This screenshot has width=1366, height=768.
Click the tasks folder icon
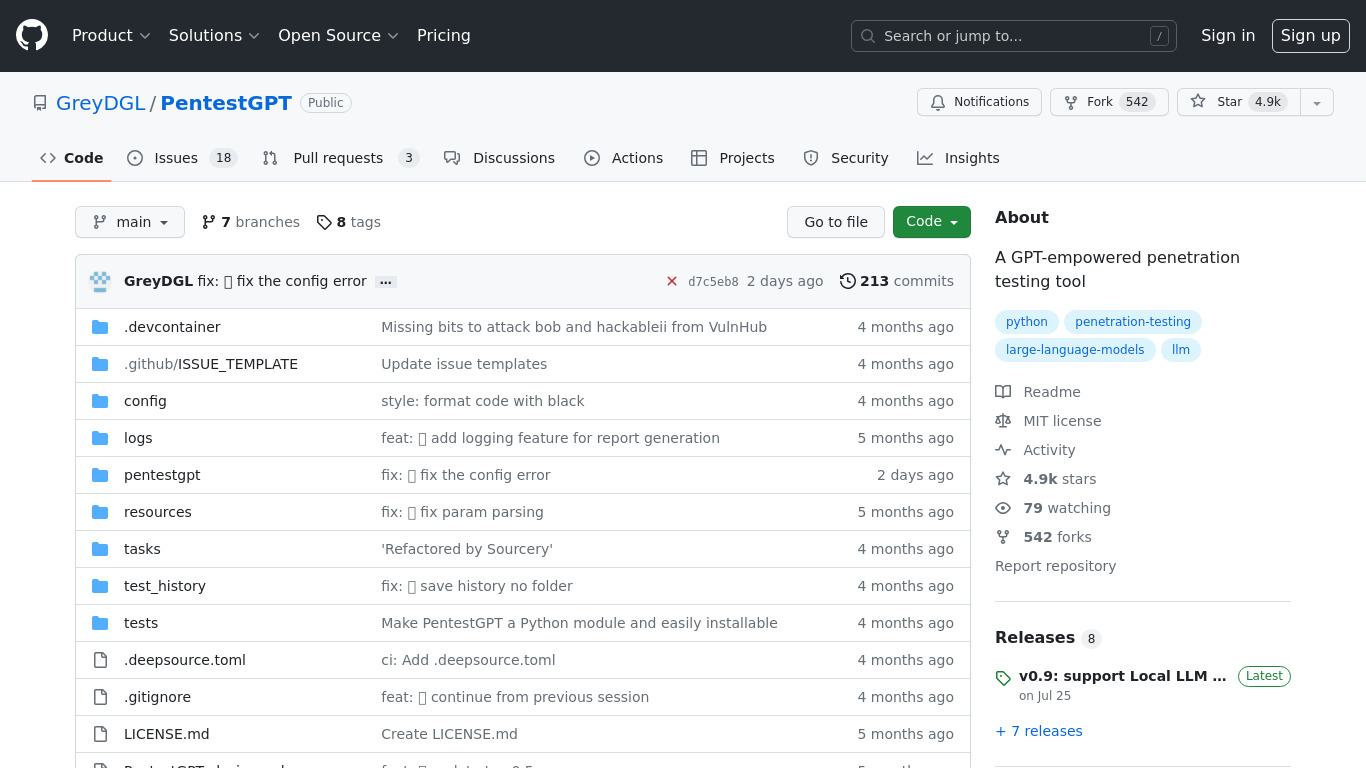100,549
